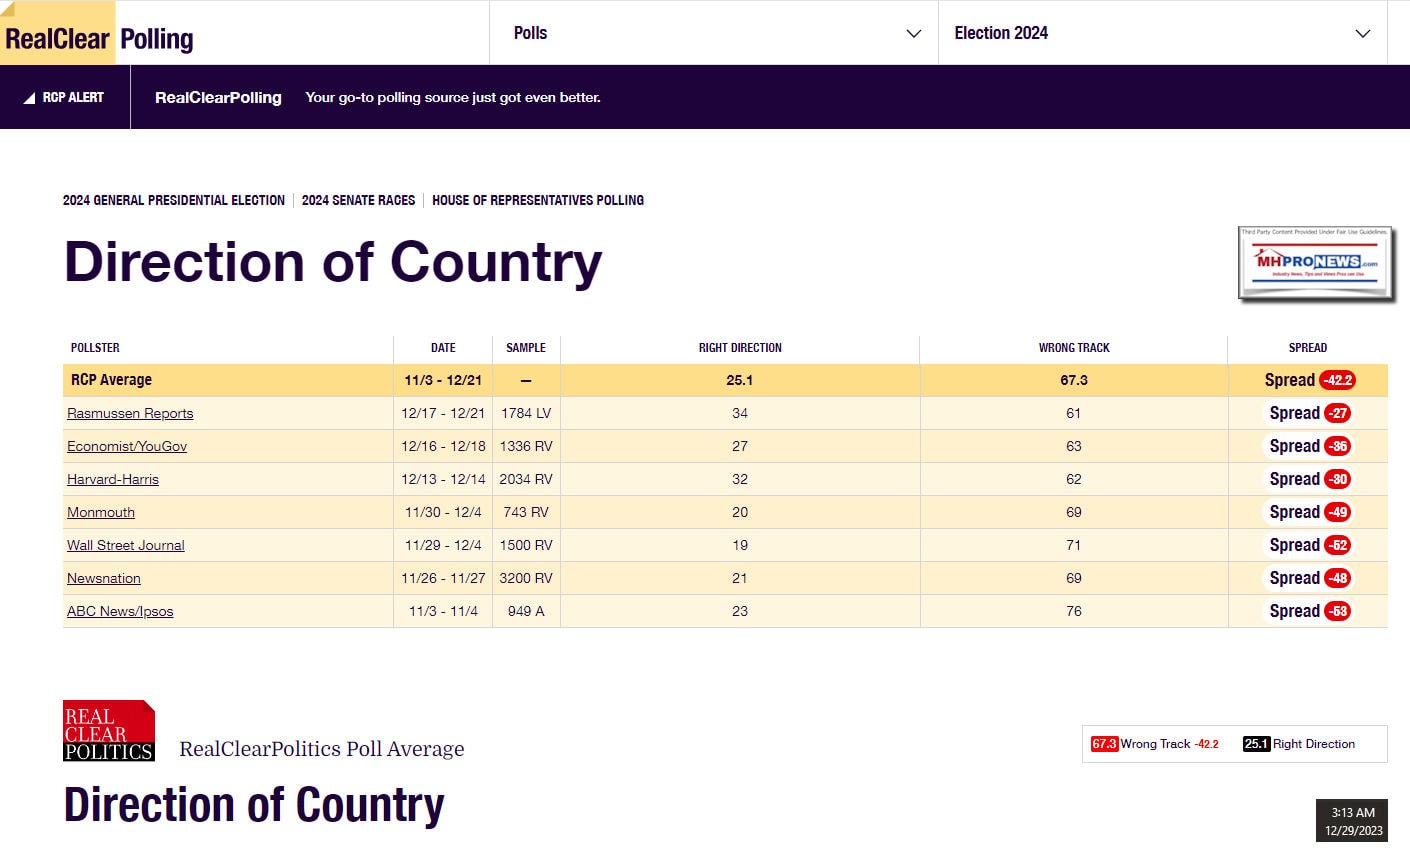Click the MHProNews logo image

[x=1316, y=265]
